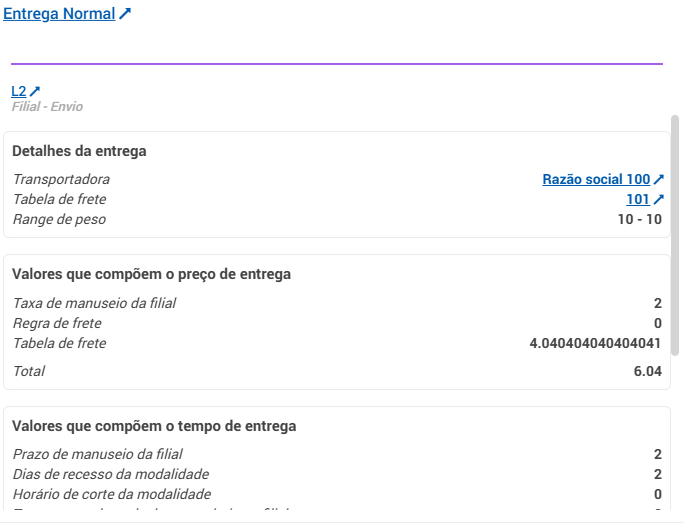Click the Dias de recesso da modalidade label

point(111,474)
